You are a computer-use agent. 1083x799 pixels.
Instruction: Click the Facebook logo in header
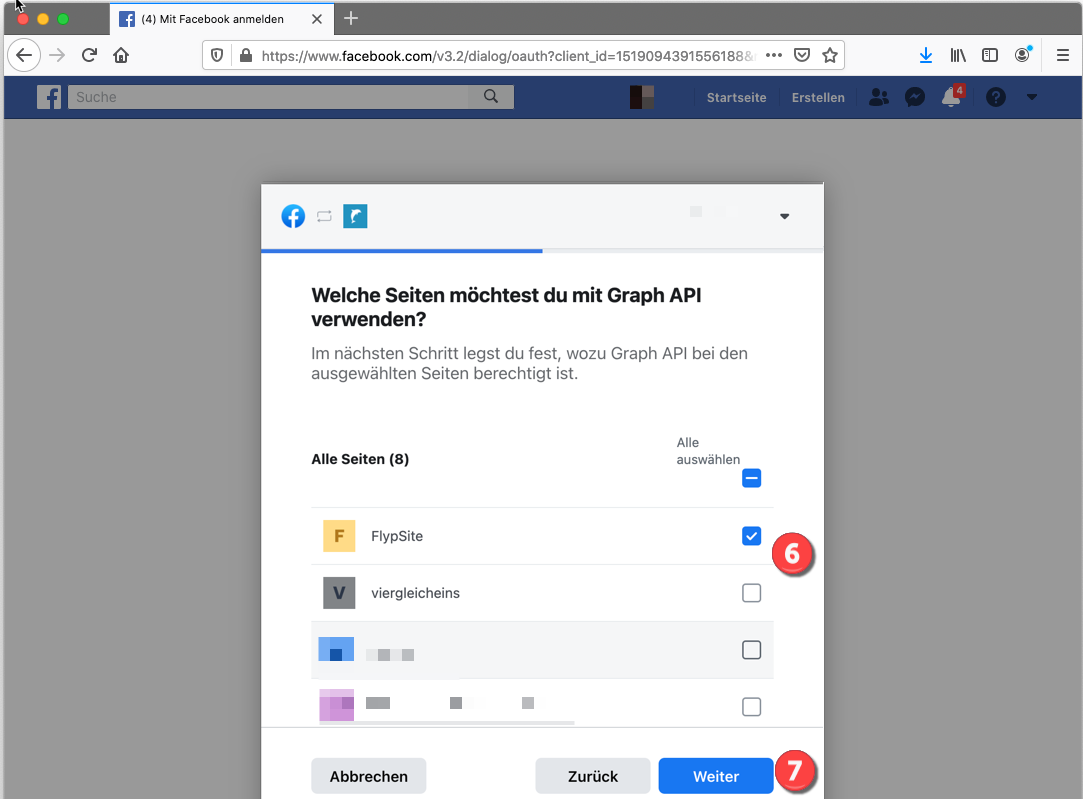(49, 97)
